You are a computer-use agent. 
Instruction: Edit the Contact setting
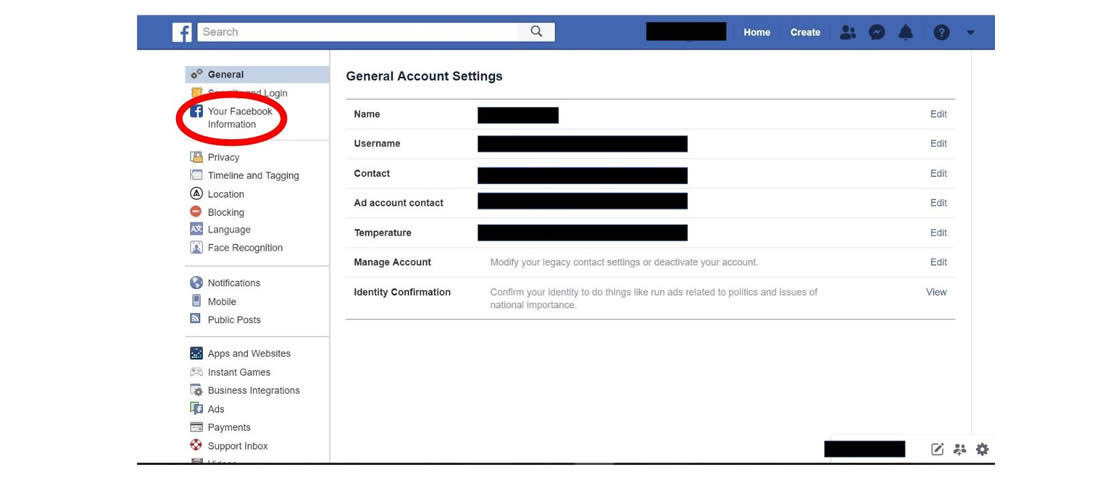[939, 173]
